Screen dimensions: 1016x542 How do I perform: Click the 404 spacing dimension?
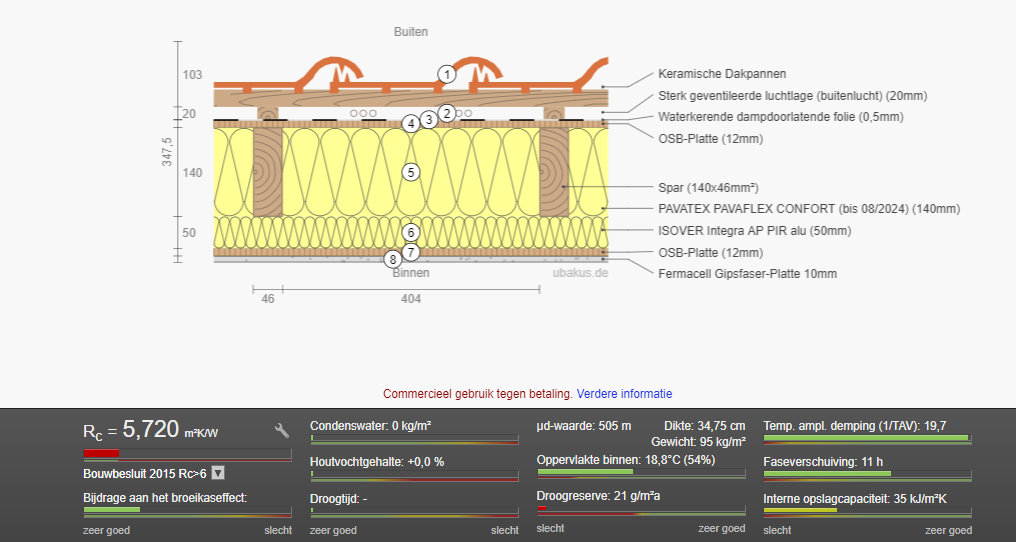[x=411, y=299]
